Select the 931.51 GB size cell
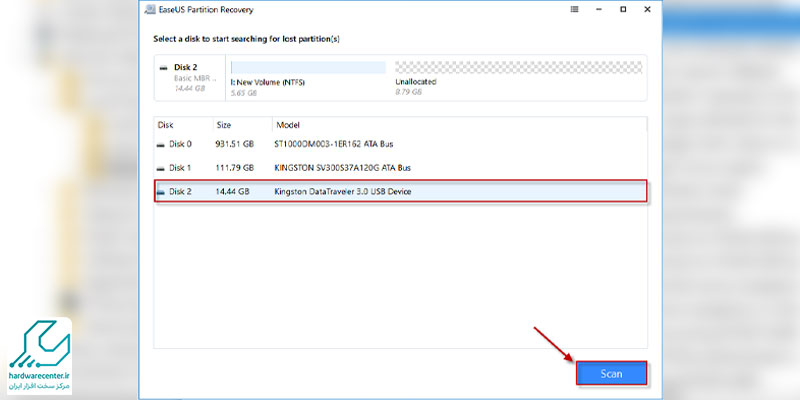This screenshot has height=400, width=800. [235, 144]
